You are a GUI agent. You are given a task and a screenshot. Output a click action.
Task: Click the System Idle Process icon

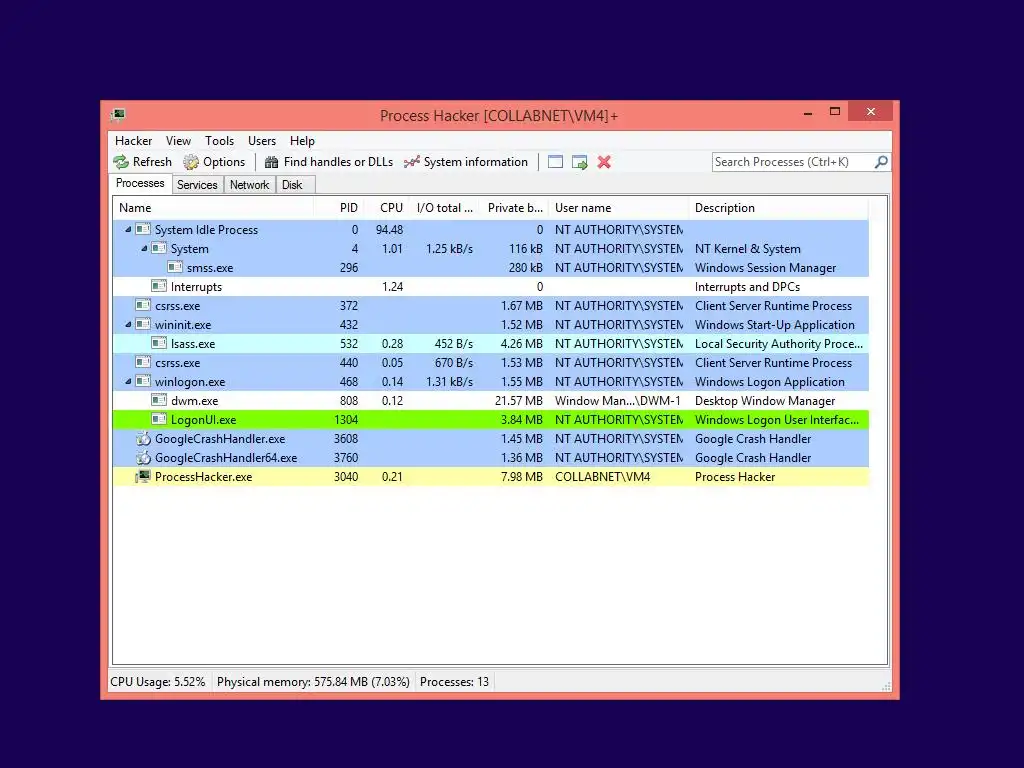coord(143,229)
